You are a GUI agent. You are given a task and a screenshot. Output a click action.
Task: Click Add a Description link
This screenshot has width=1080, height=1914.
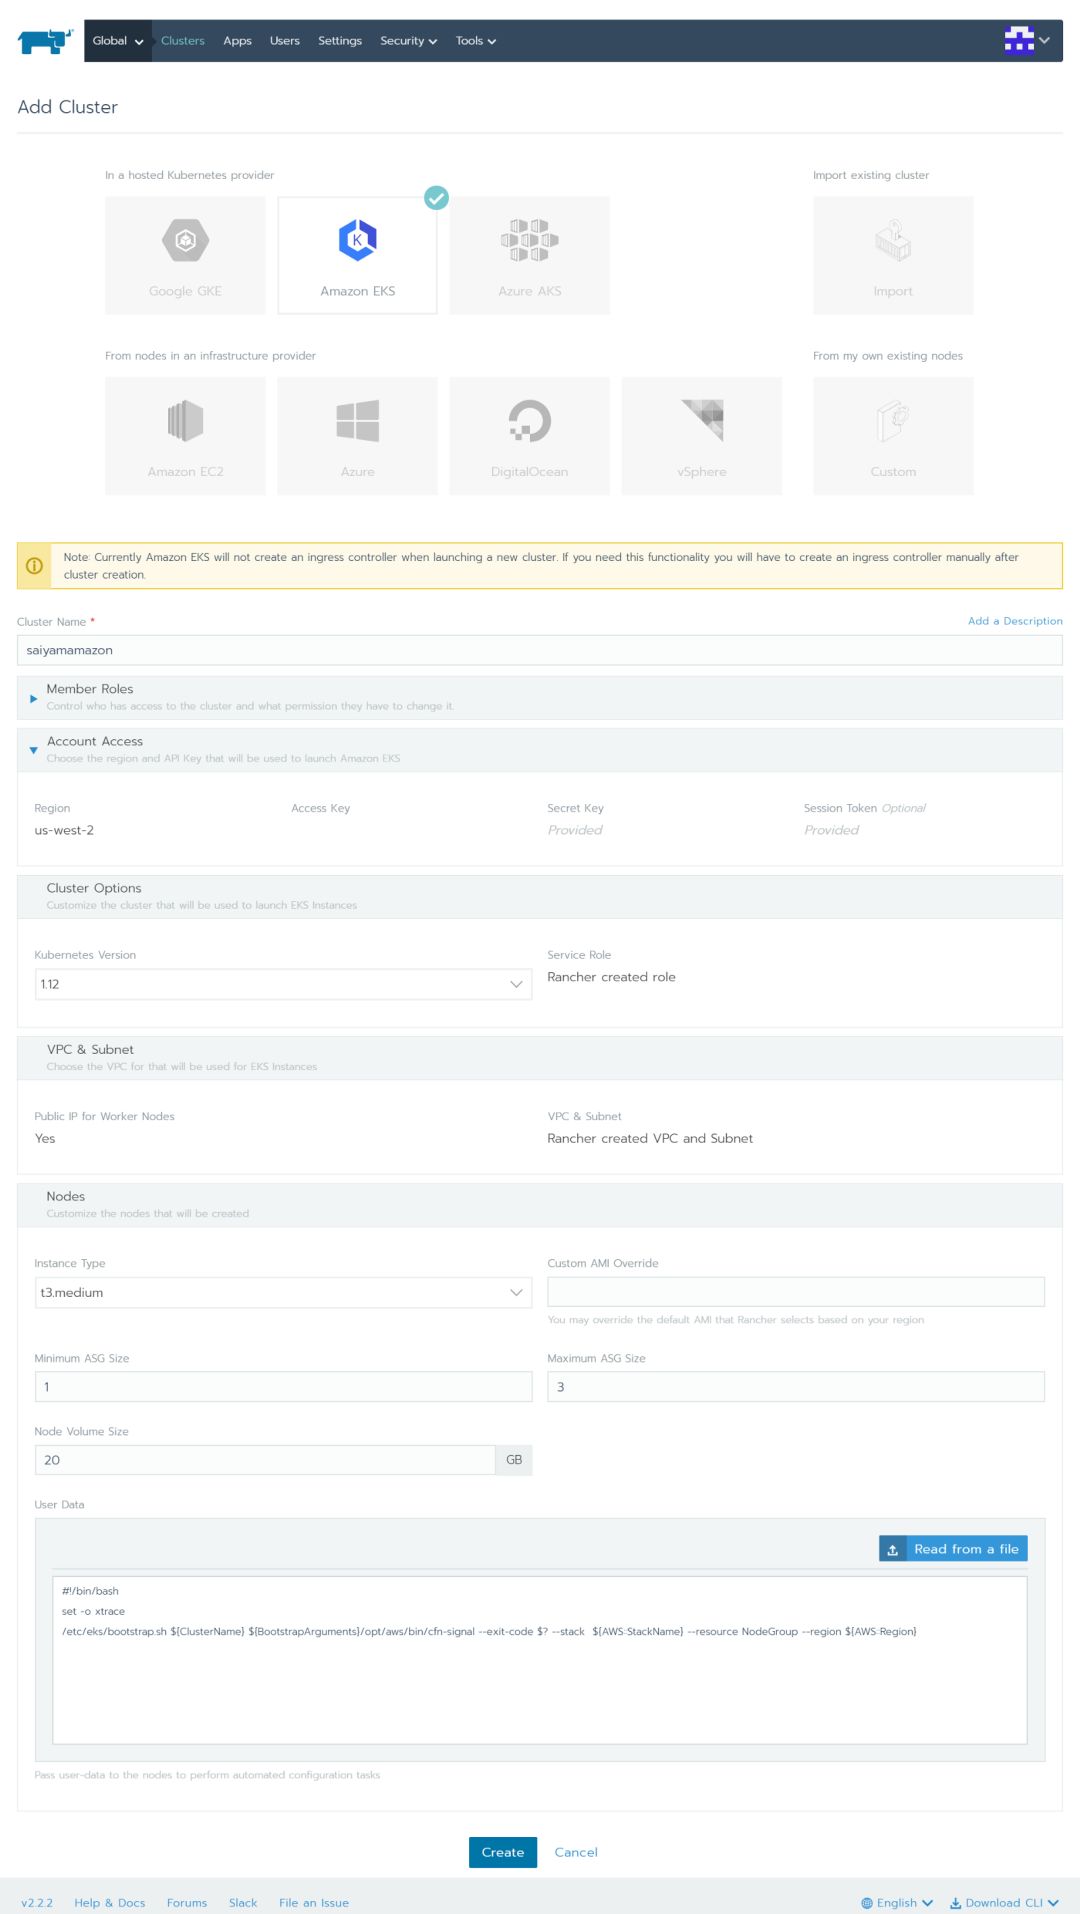[1015, 621]
